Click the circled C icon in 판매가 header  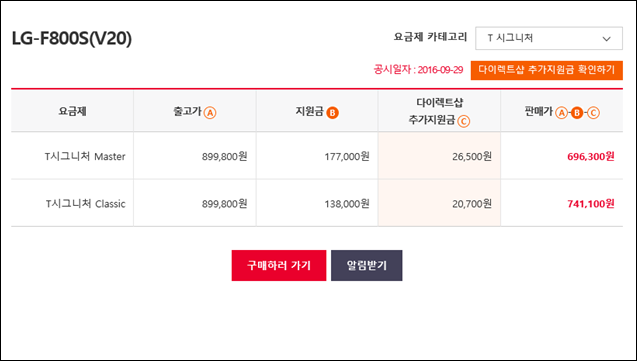coord(593,112)
